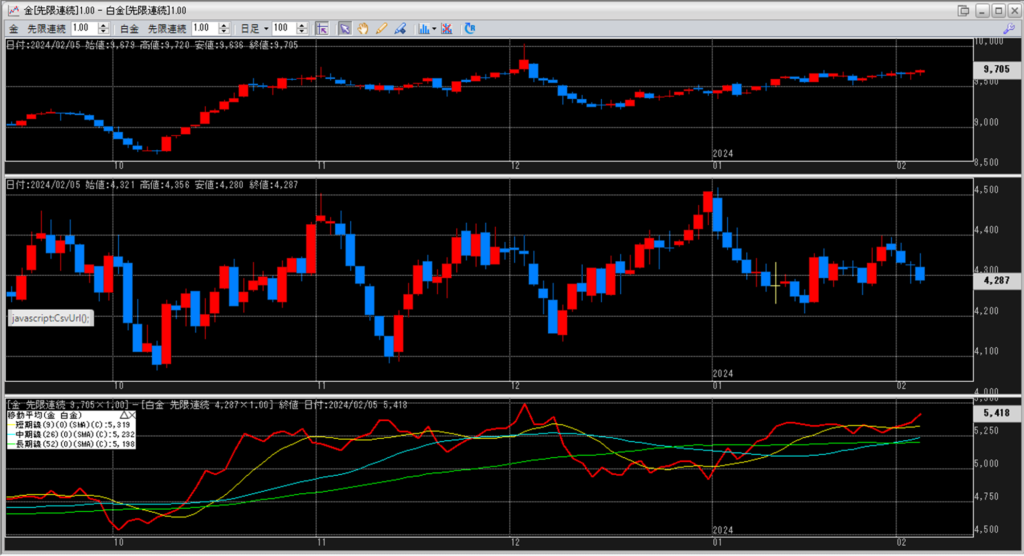Click the detach window icon in title bar
Screen dimensions: 1024x556
[963, 10]
